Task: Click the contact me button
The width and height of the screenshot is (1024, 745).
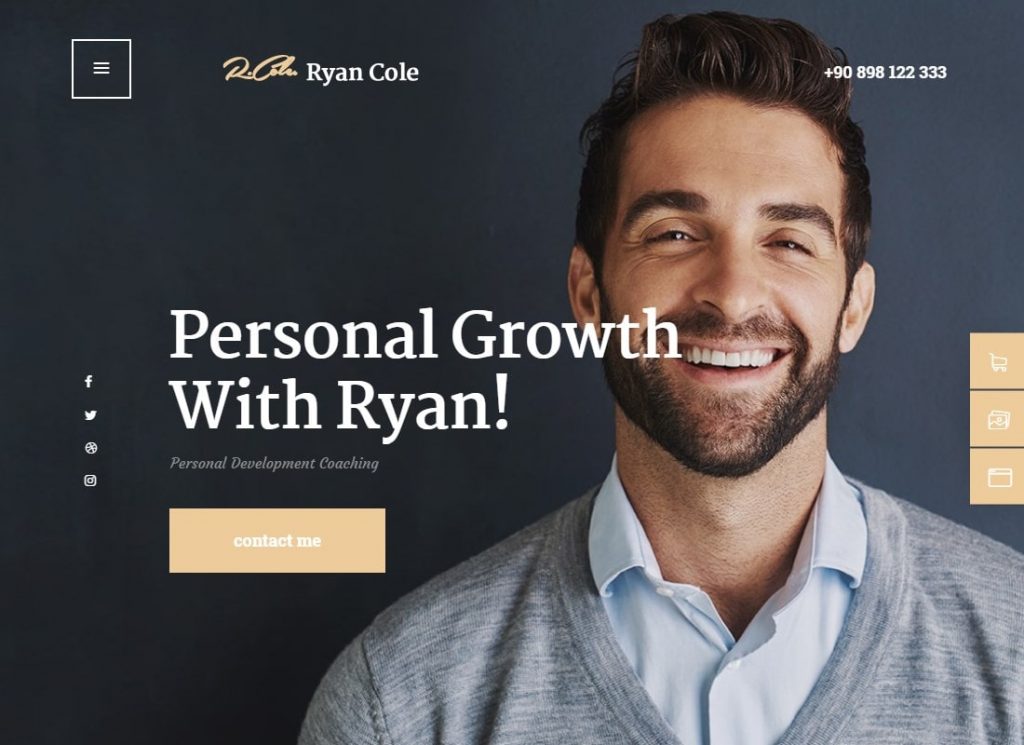Action: (277, 541)
